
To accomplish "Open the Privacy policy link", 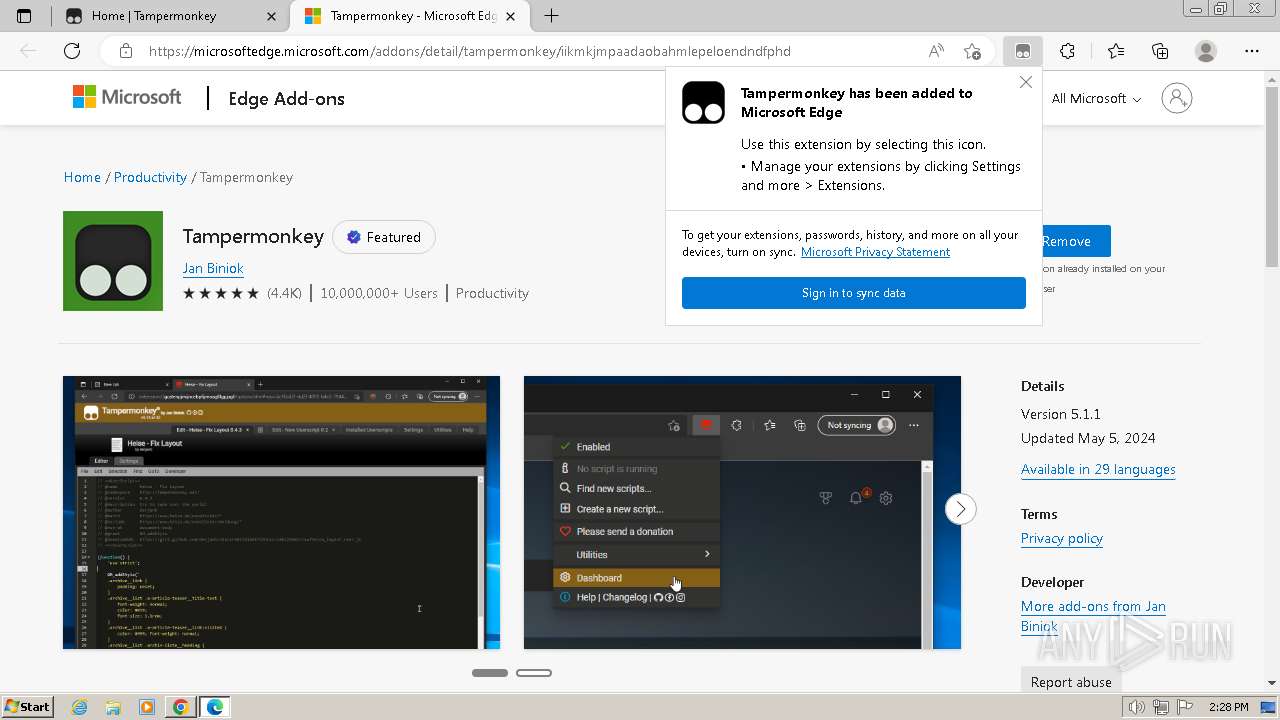I will (1061, 538).
